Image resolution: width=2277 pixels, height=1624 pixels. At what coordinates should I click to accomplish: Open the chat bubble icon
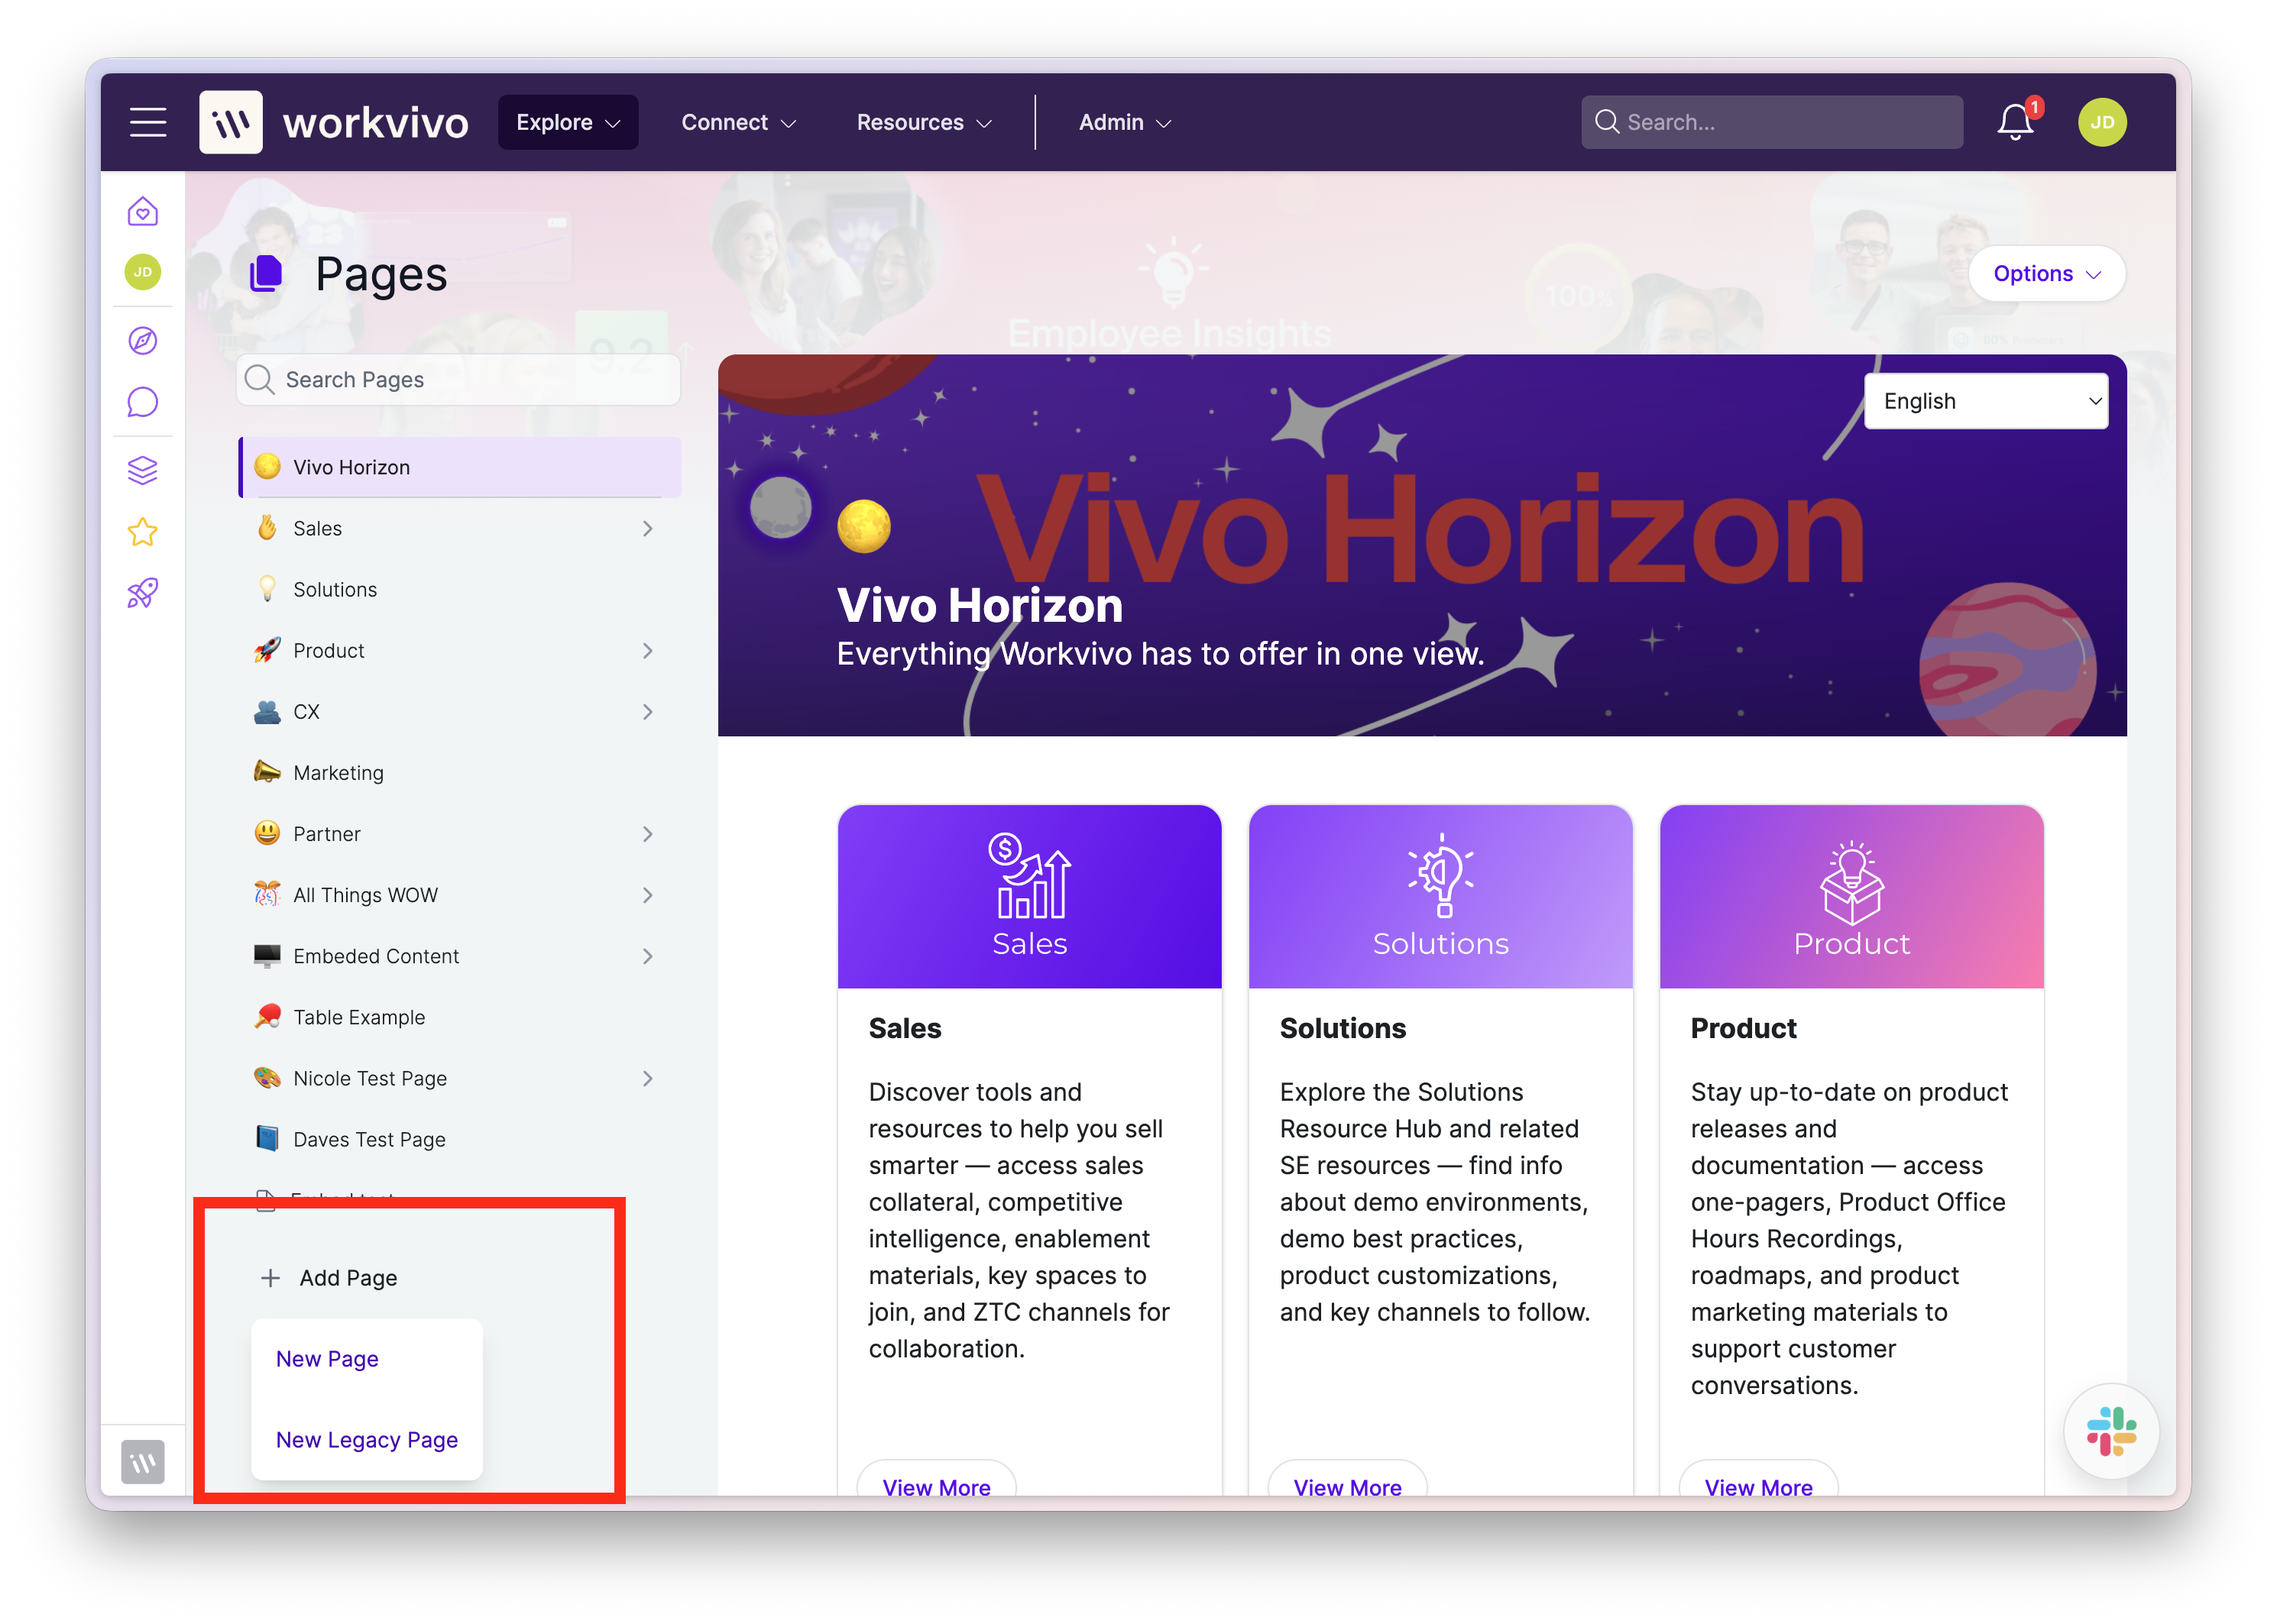[143, 402]
